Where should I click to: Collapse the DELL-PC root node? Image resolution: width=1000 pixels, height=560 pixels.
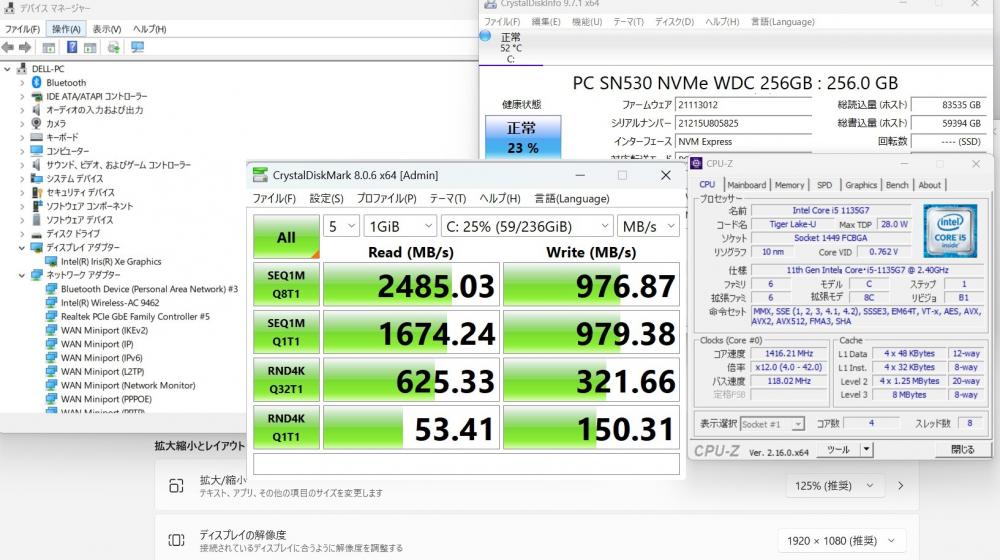(x=8, y=69)
